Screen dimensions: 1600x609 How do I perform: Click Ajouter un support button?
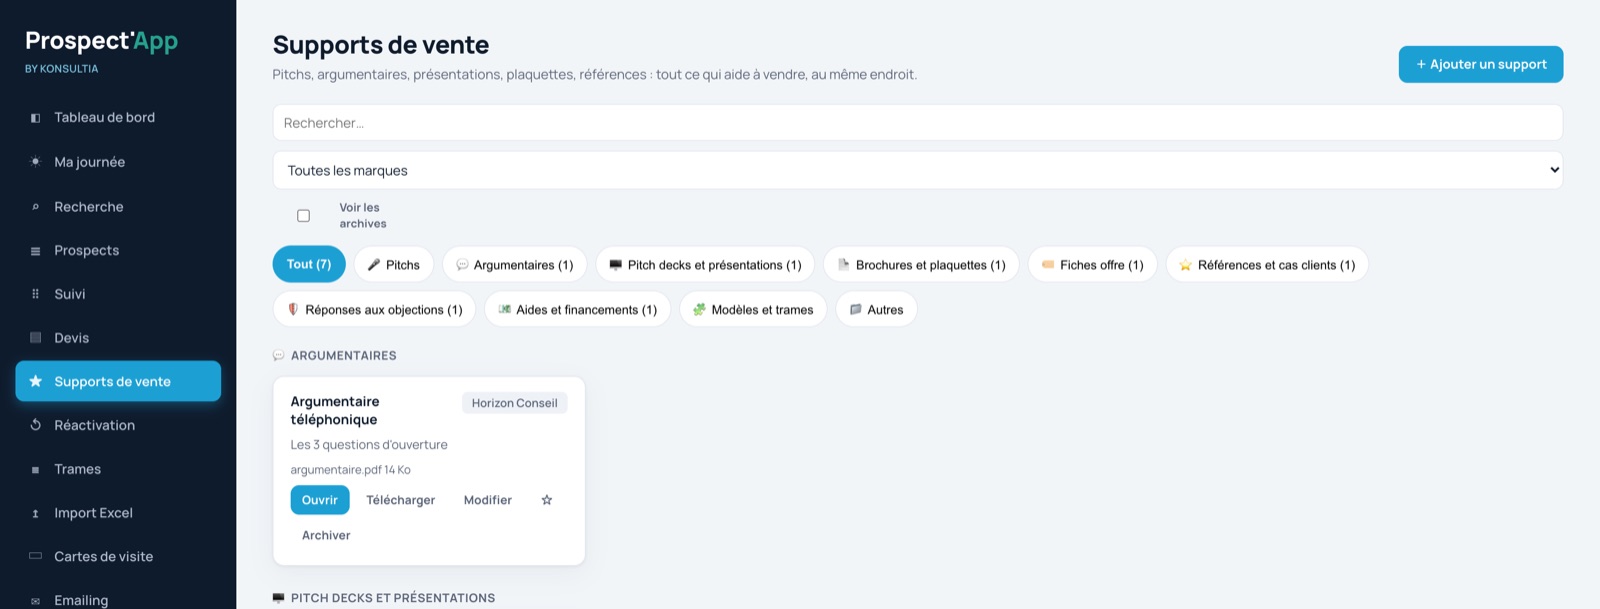click(1481, 64)
